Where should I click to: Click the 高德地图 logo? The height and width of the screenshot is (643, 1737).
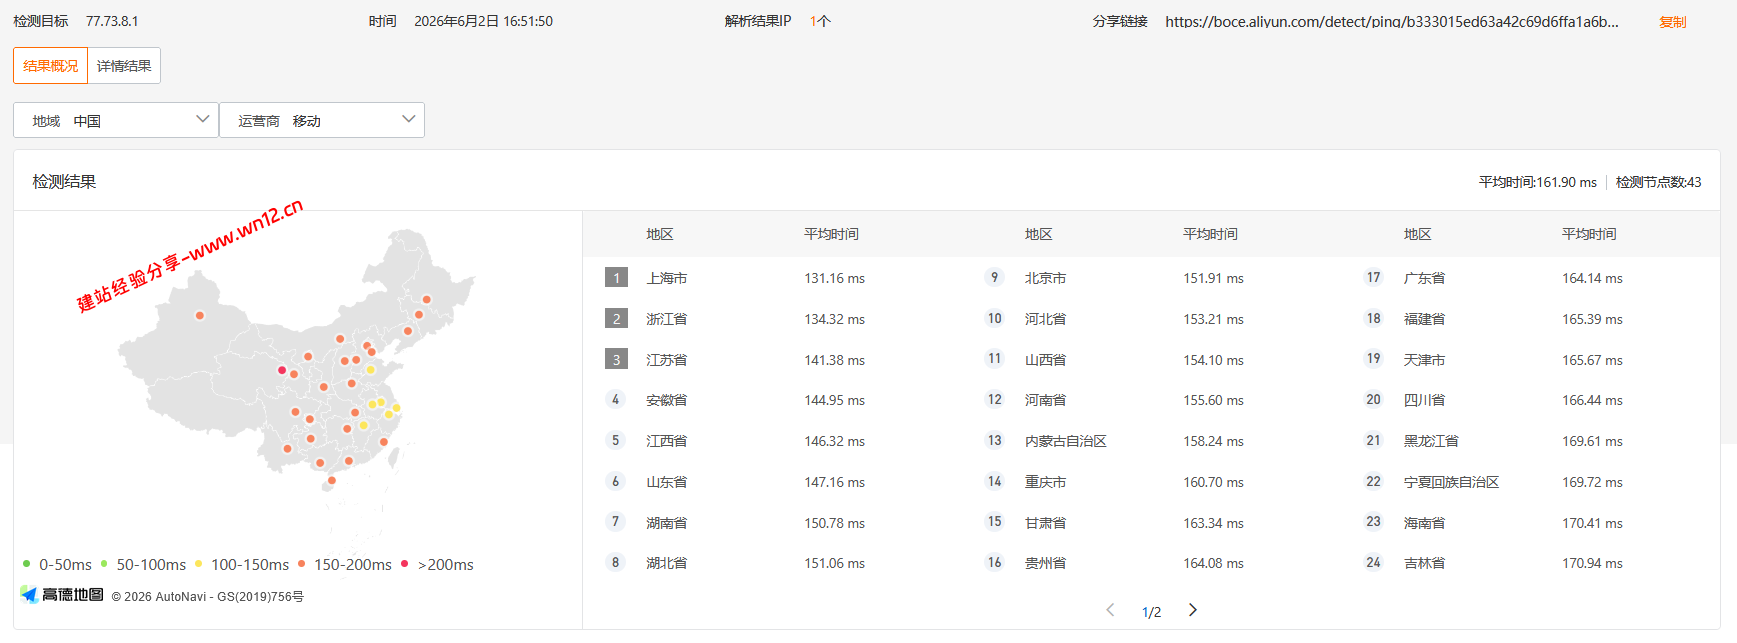tap(62, 595)
